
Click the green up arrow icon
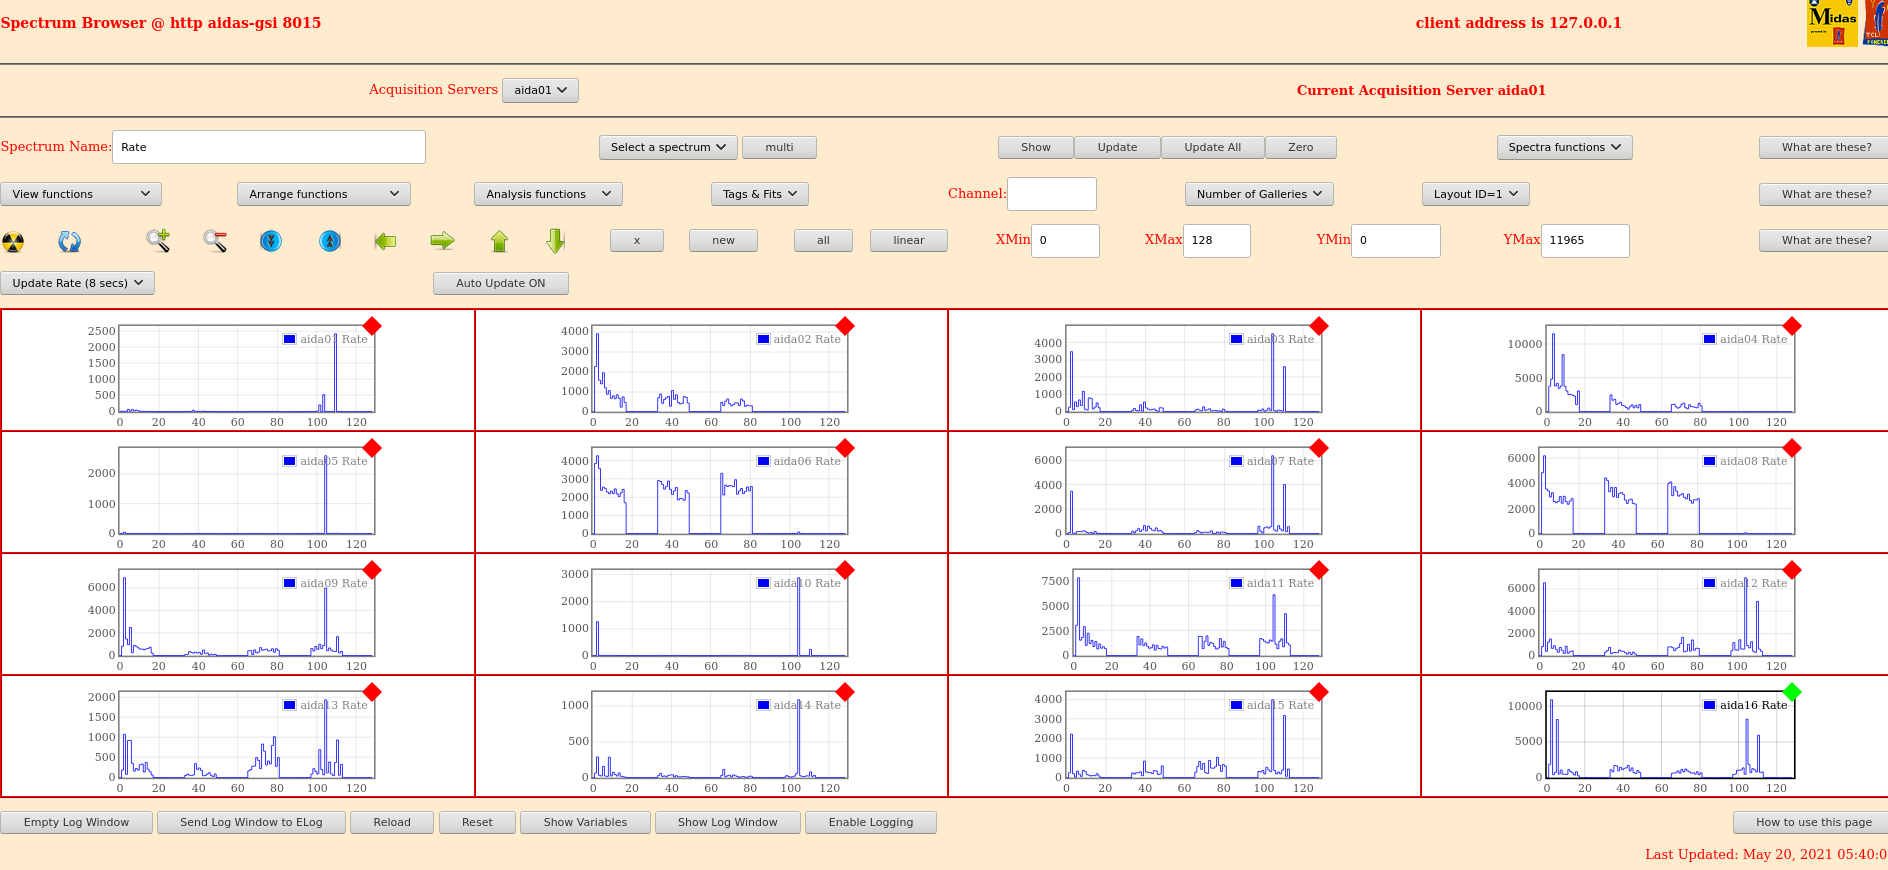(x=499, y=241)
